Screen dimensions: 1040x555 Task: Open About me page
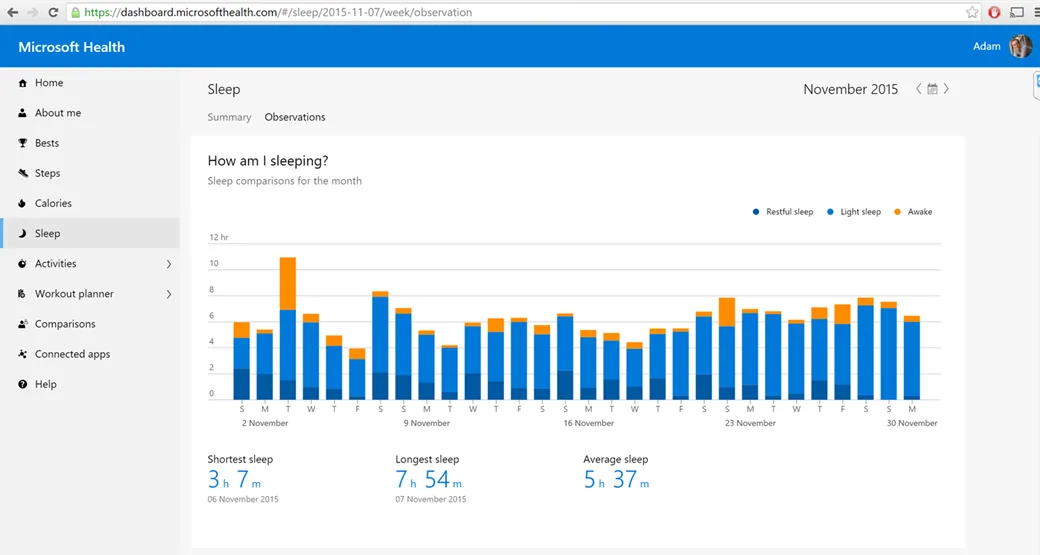click(90, 113)
